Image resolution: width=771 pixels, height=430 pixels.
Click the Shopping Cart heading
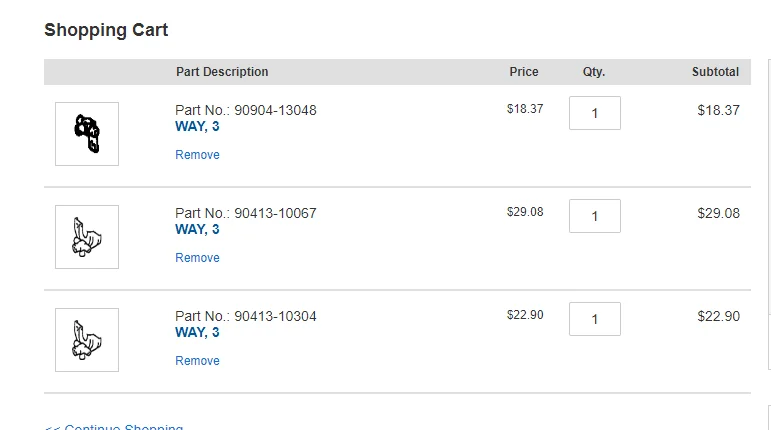106,30
